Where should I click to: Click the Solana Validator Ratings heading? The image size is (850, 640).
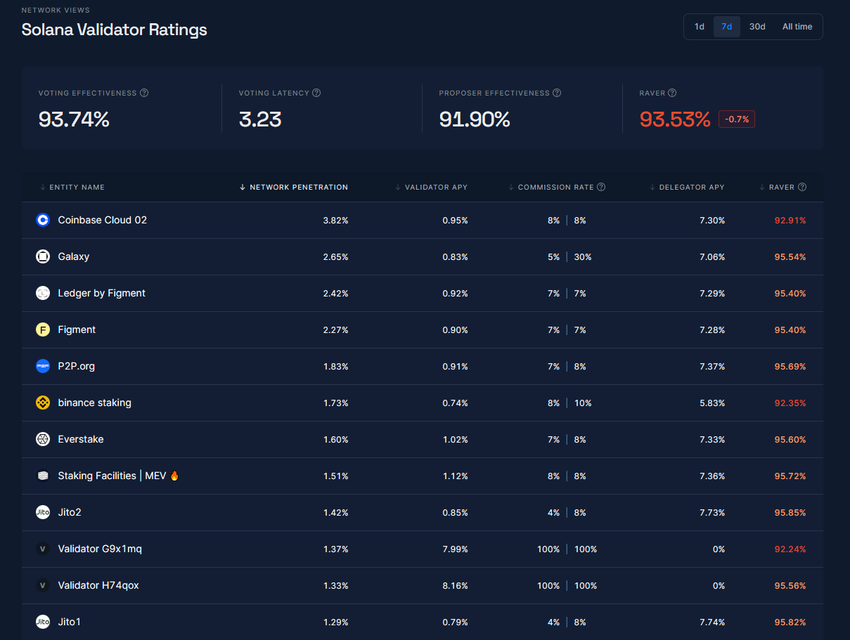(x=114, y=30)
